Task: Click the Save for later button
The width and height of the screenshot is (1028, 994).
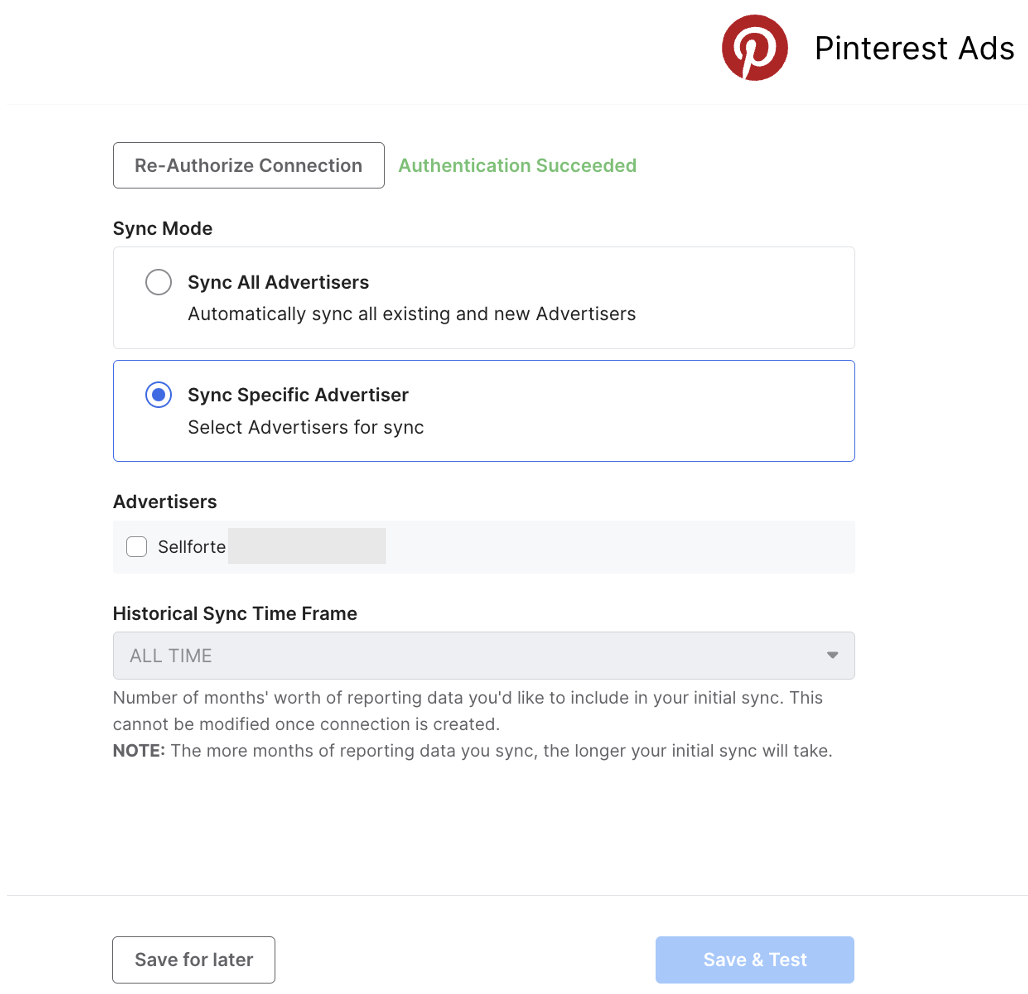Action: coord(193,960)
